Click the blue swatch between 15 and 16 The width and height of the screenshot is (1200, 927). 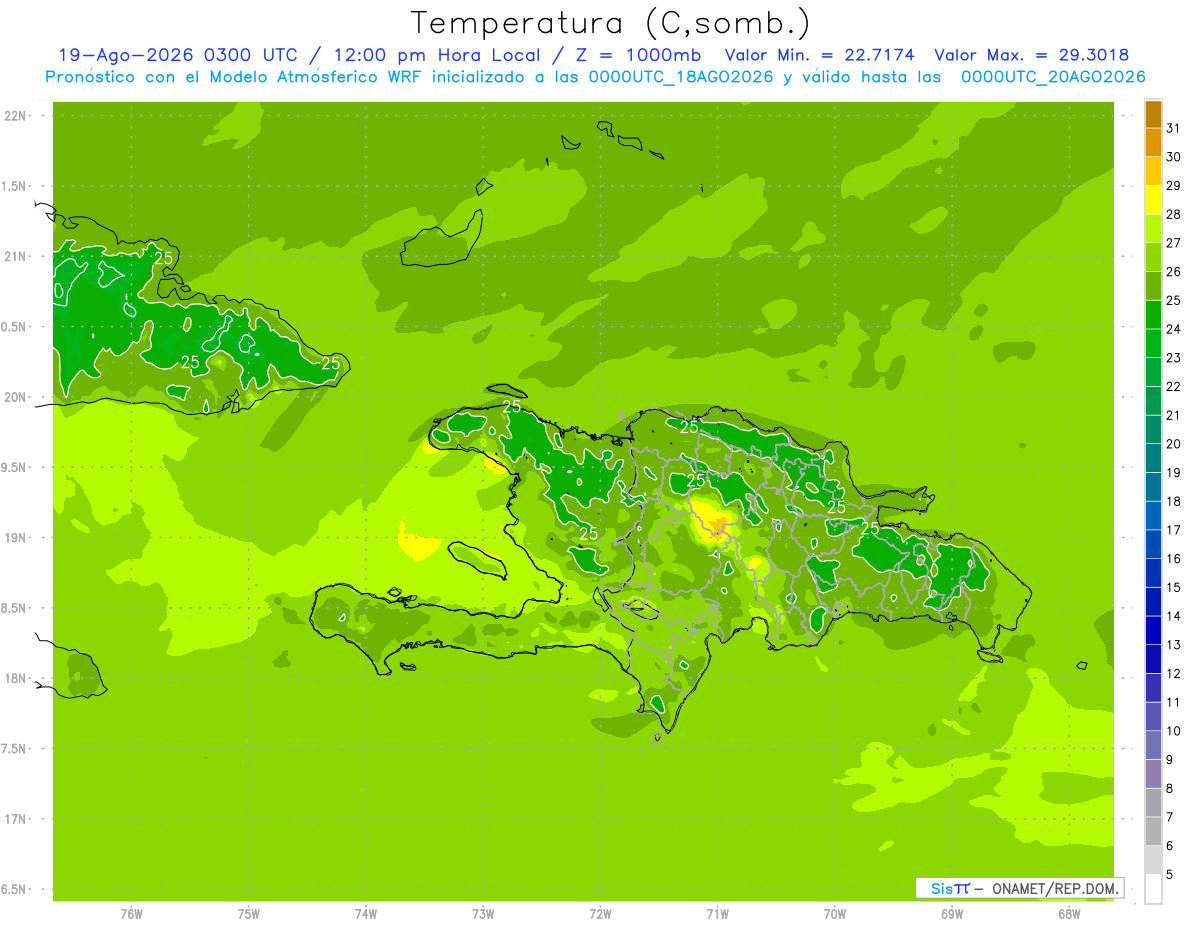1153,573
